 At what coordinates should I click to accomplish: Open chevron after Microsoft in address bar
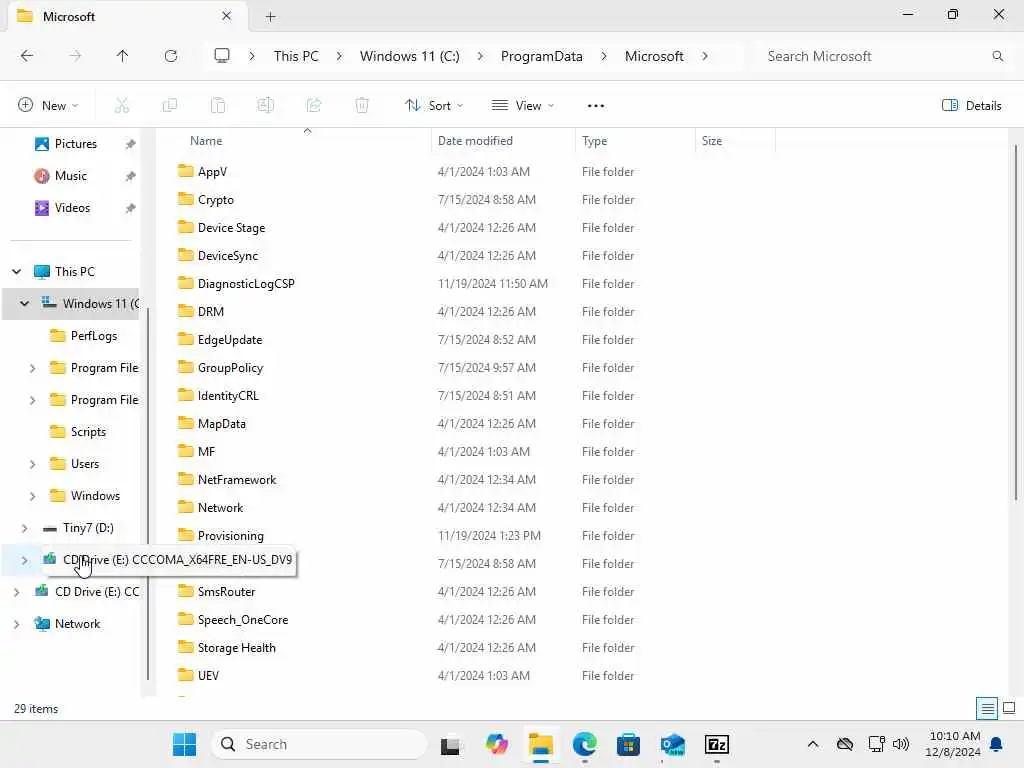(x=705, y=56)
